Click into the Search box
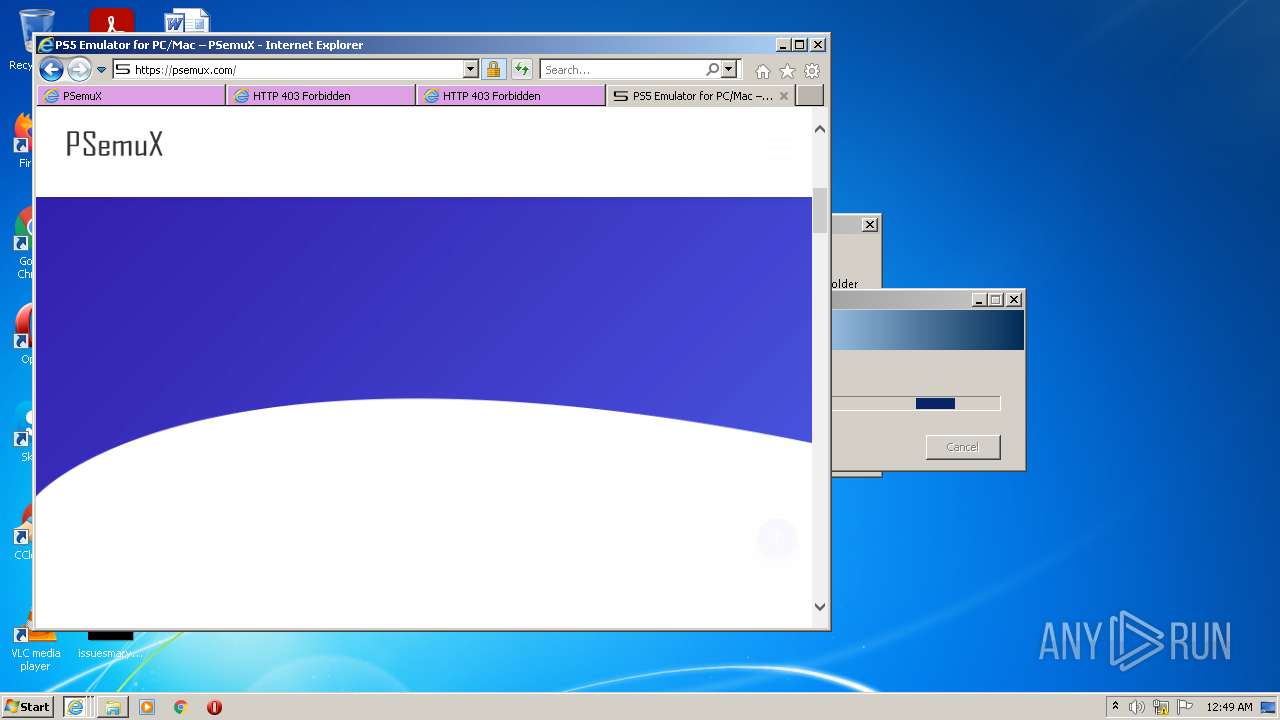 [x=621, y=70]
